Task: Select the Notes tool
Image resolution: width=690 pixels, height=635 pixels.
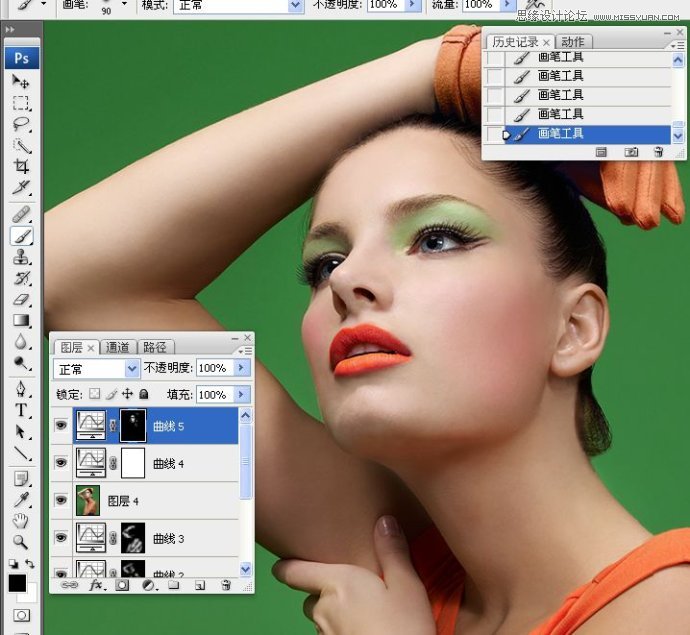Action: 20,479
